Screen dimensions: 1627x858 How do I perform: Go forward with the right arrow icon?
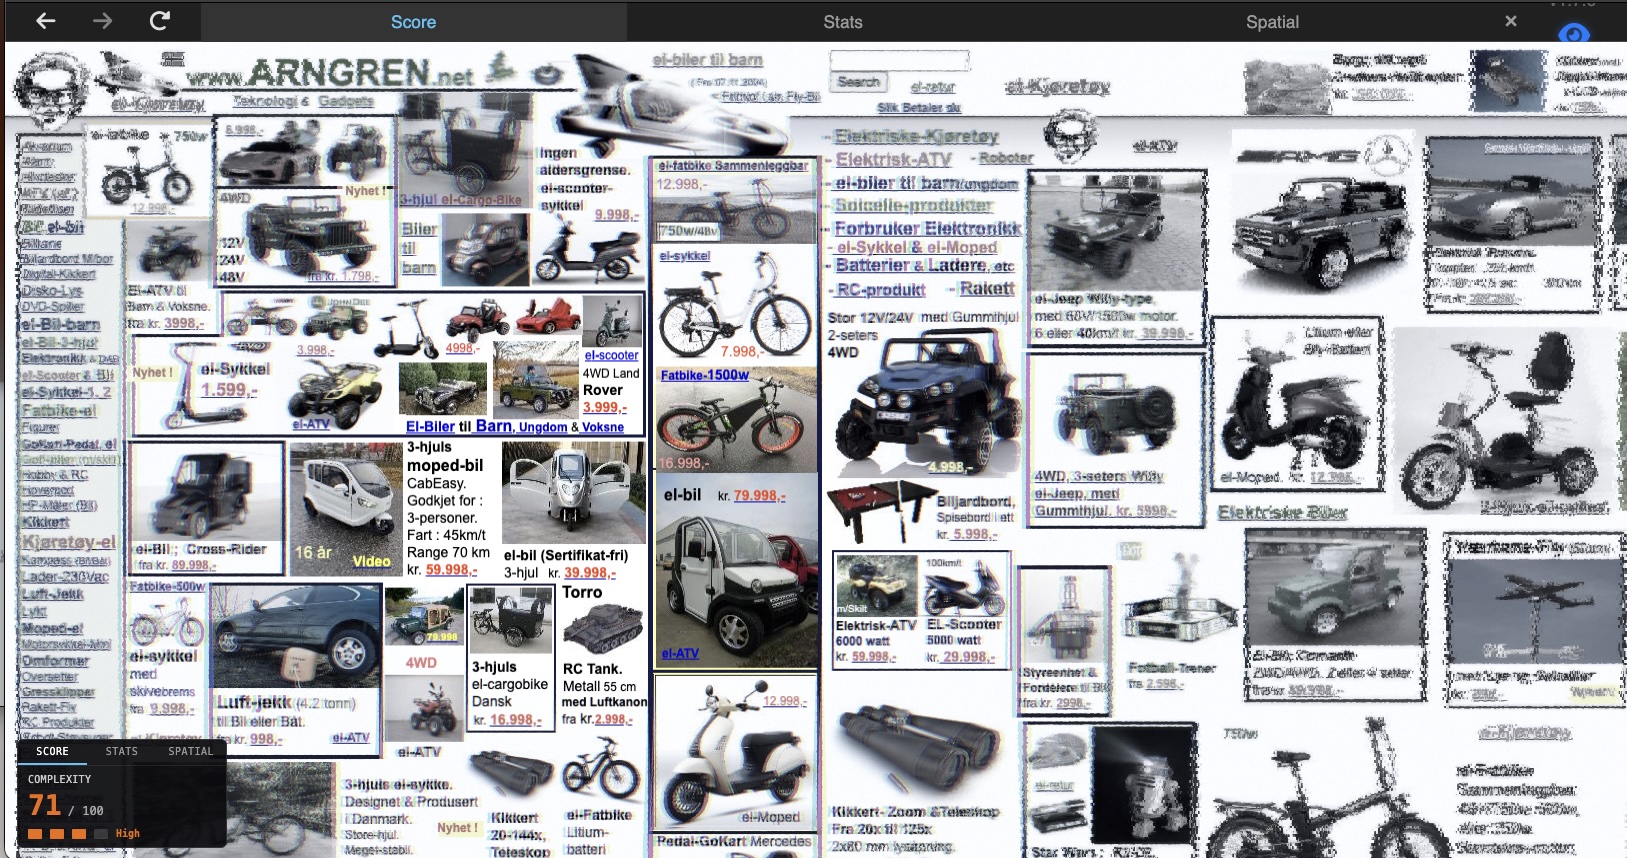102,21
